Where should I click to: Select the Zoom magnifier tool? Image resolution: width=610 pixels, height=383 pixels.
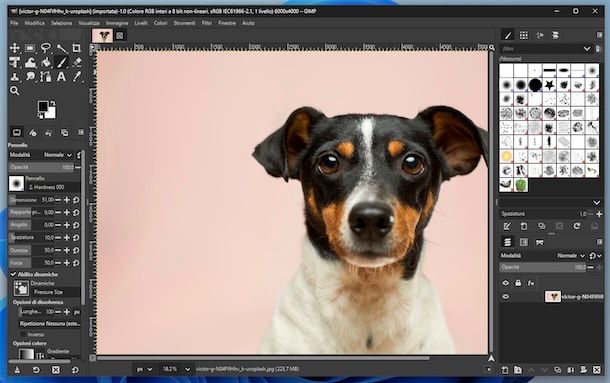(15, 91)
